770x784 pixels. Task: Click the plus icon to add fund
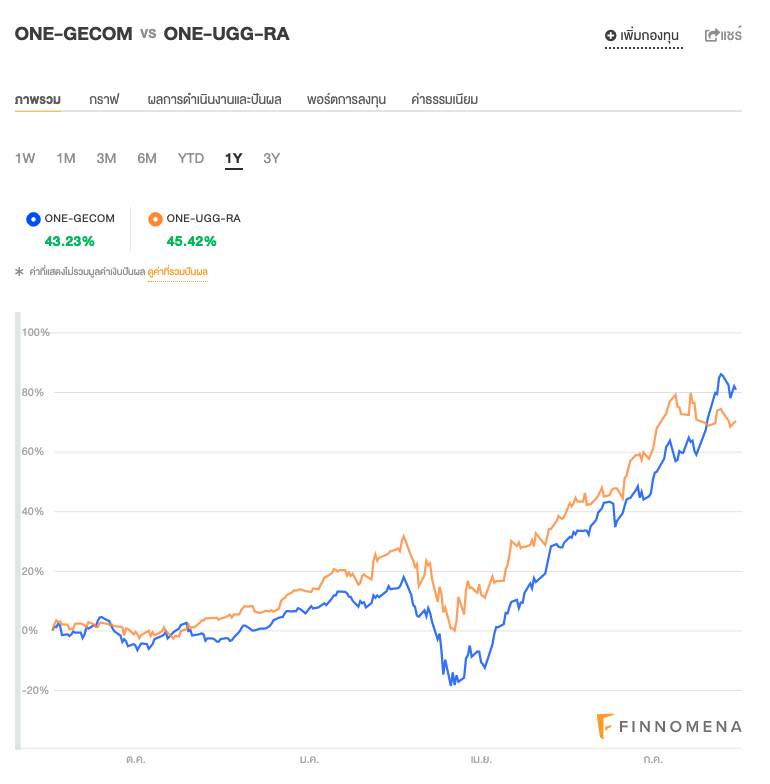[611, 36]
